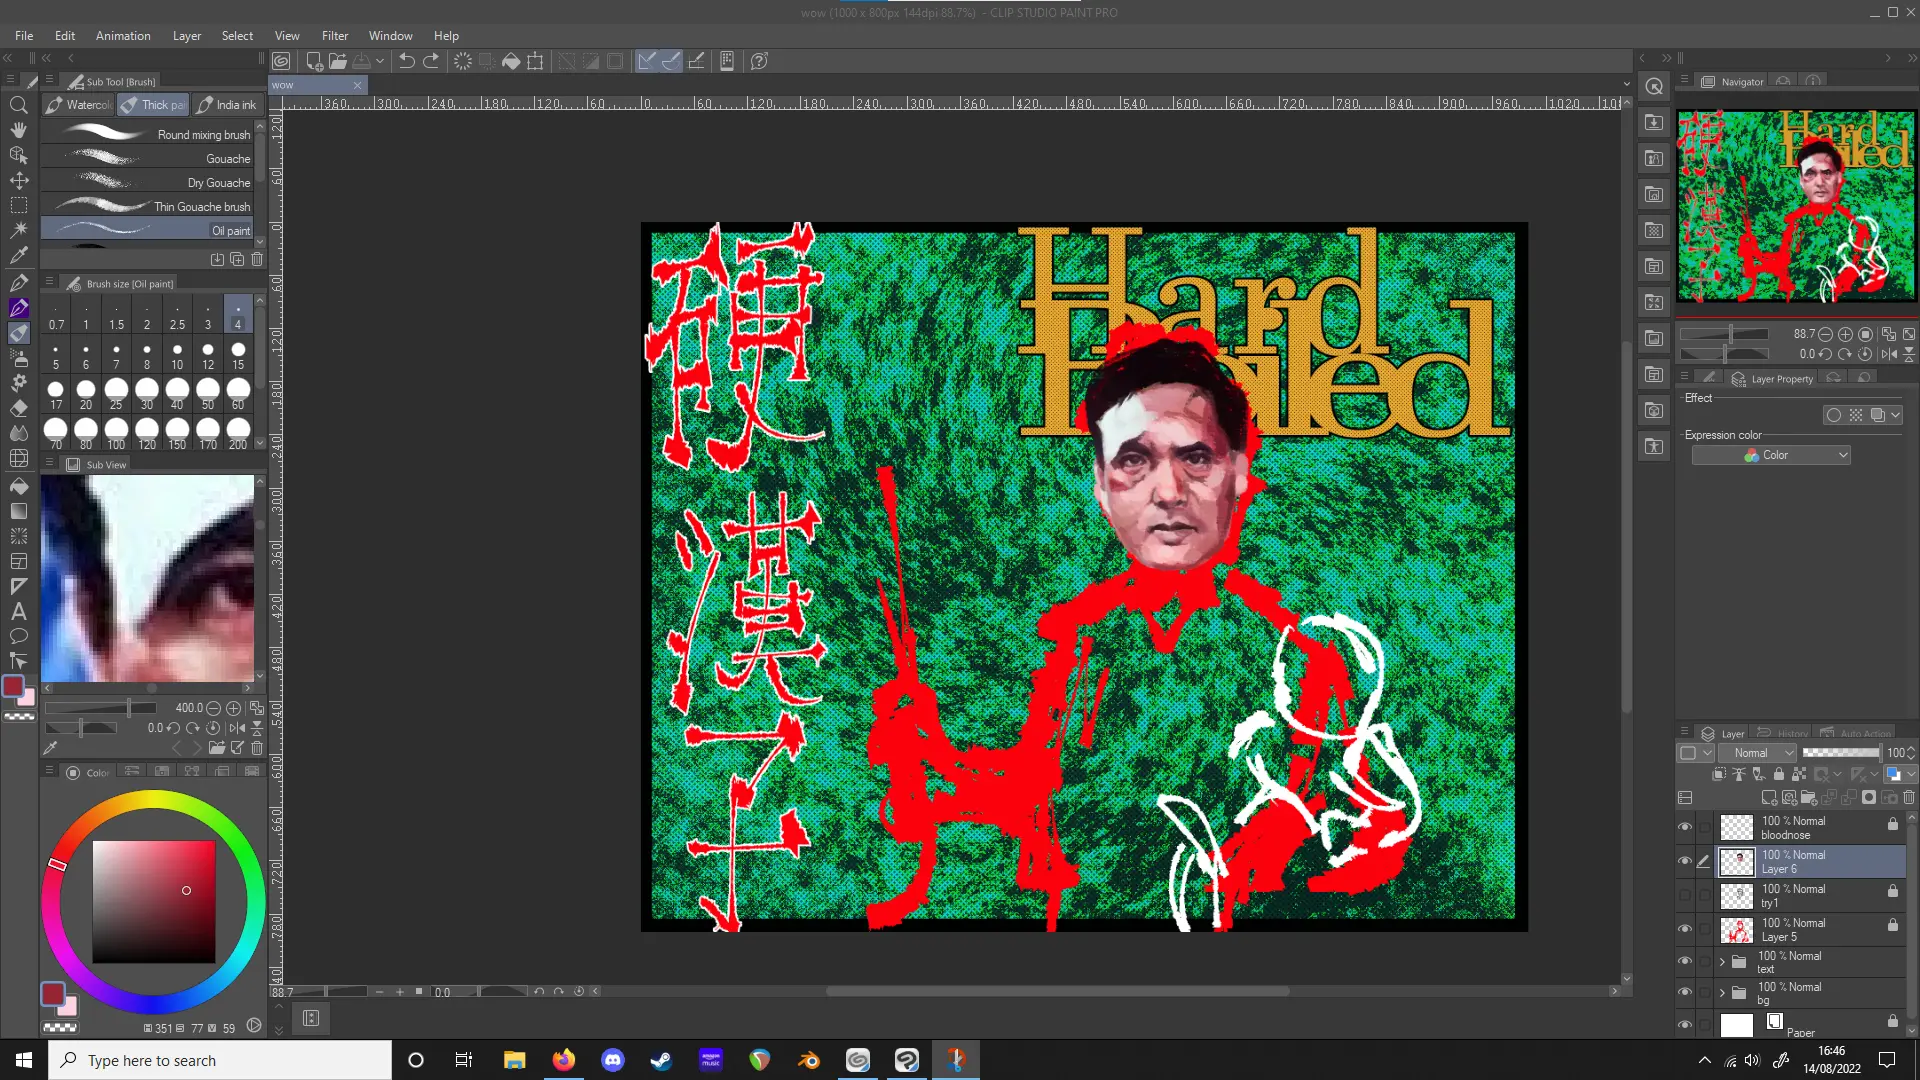Expand the text layer folder
The width and height of the screenshot is (1920, 1080).
[1722, 962]
